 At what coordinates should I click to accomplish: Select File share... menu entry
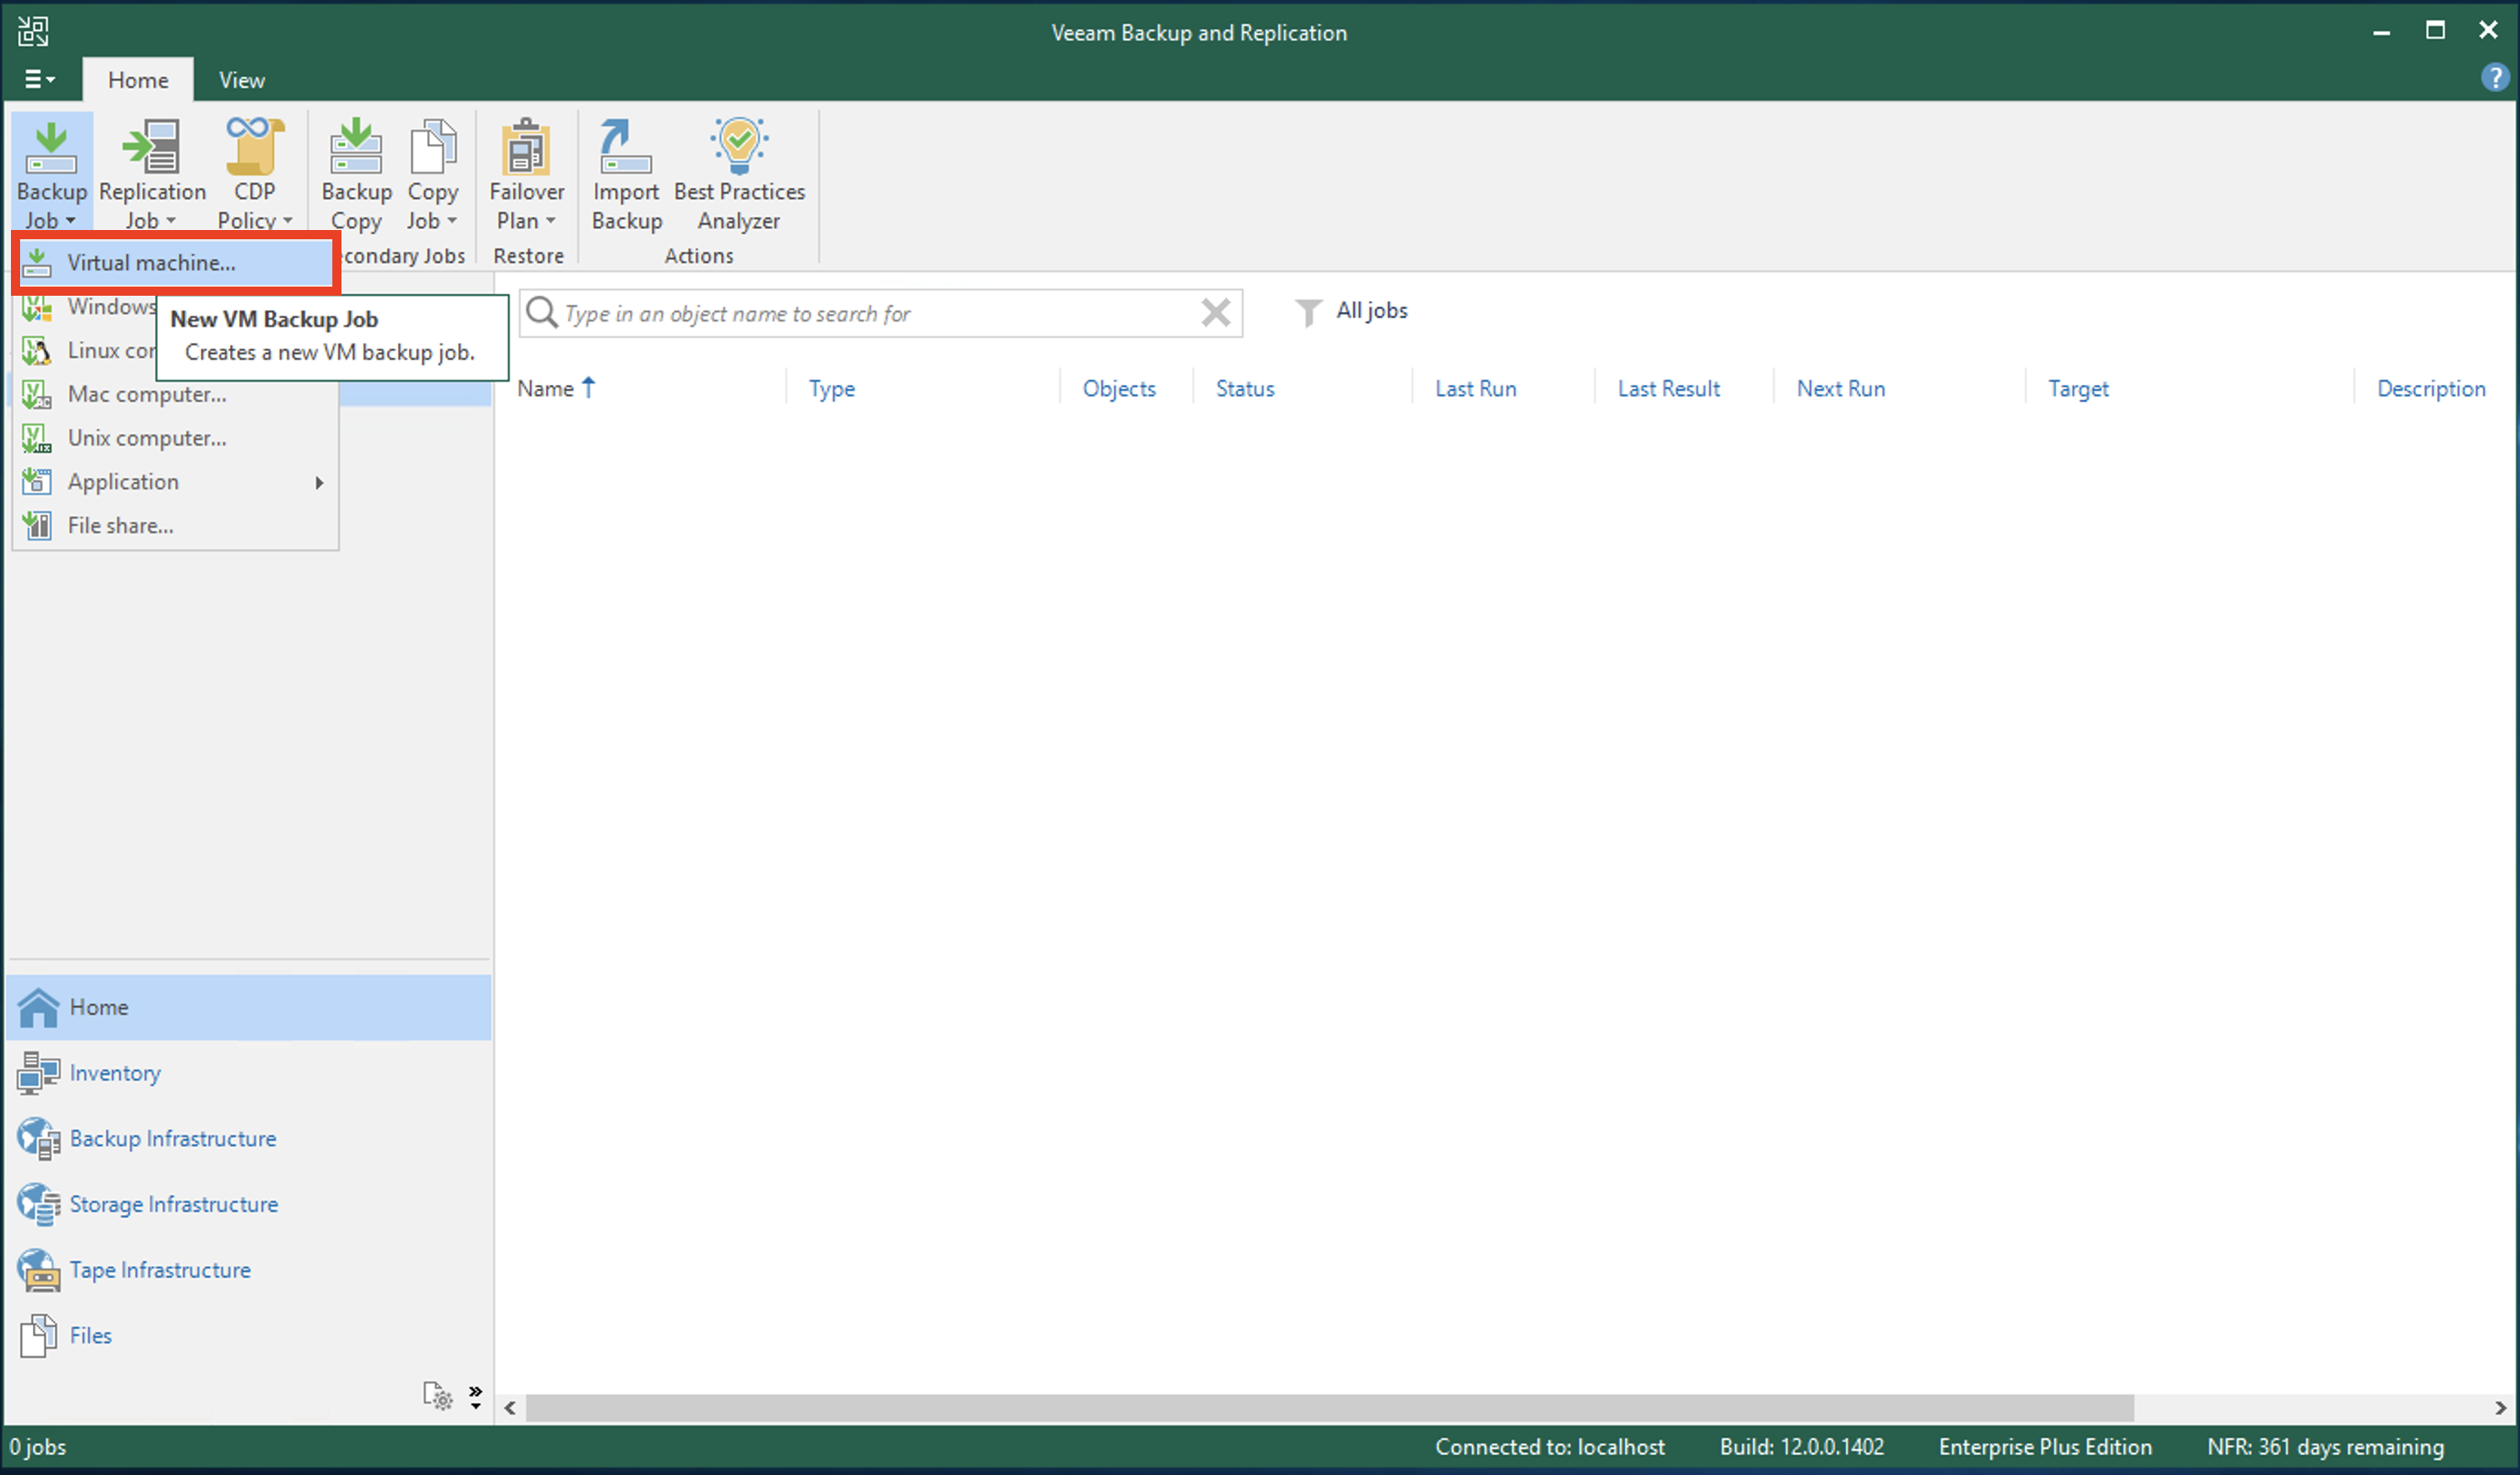175,526
